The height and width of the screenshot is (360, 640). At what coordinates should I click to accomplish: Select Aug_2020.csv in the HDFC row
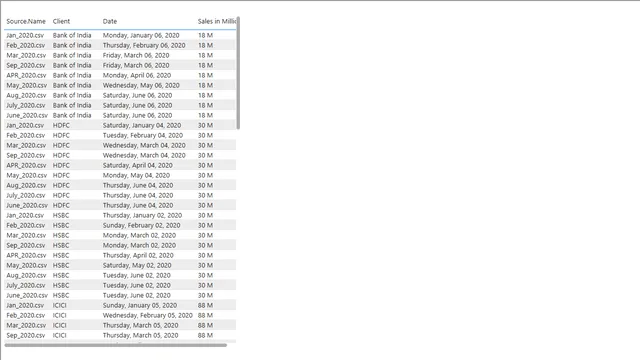coord(26,185)
